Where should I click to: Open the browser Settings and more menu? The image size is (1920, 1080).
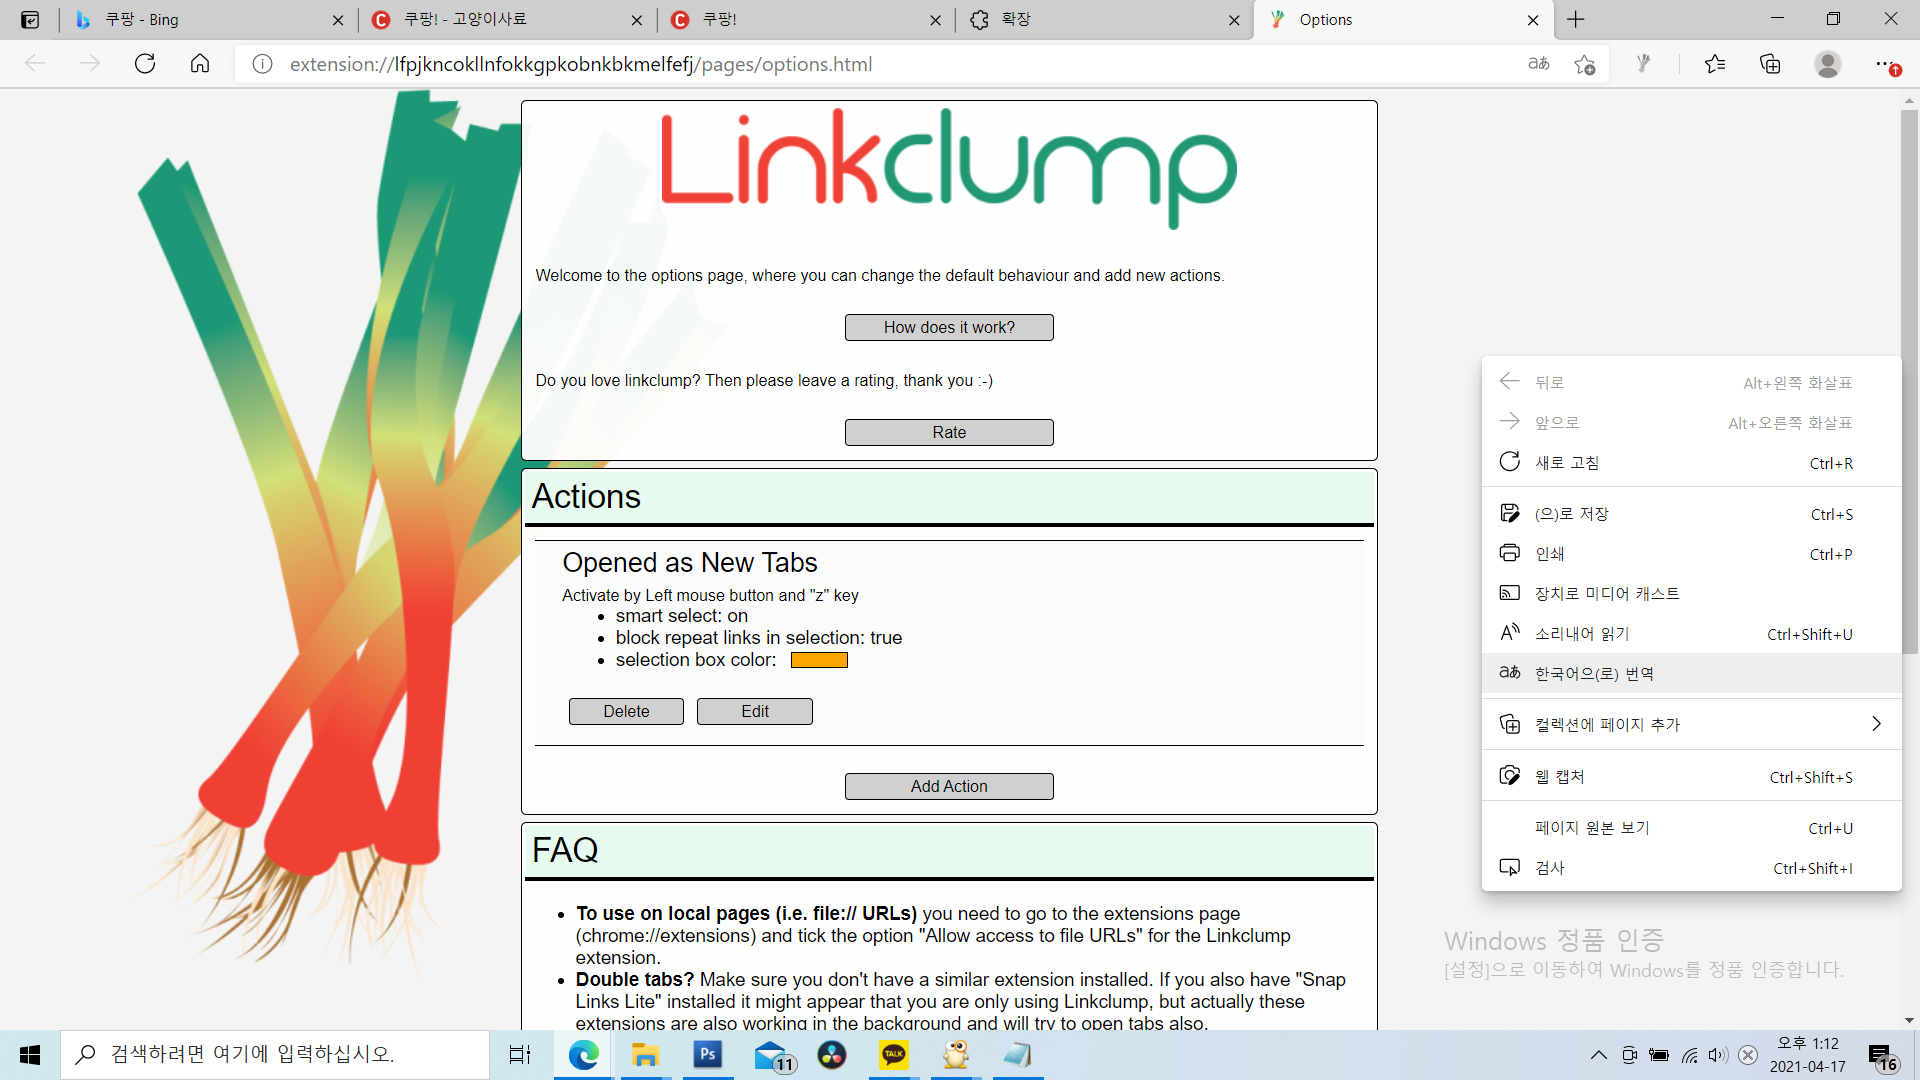[1886, 64]
